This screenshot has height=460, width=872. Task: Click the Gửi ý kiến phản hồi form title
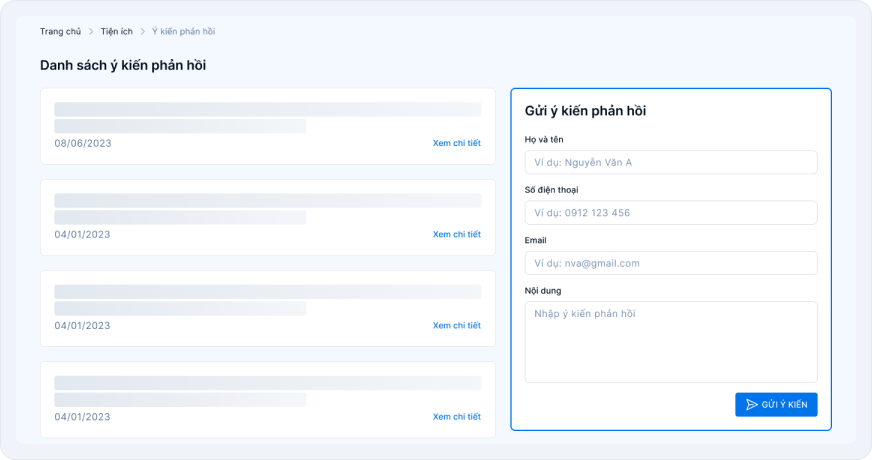coord(585,111)
